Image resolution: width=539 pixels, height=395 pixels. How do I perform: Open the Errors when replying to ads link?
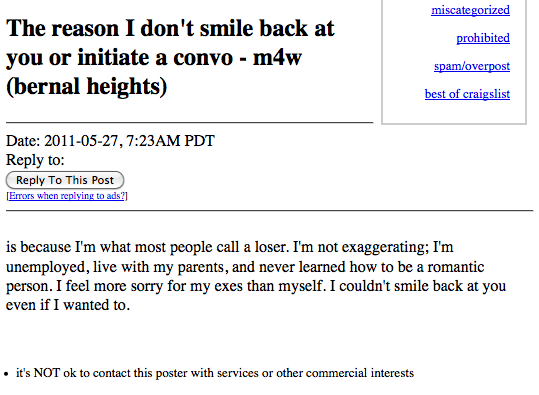pyautogui.click(x=67, y=196)
